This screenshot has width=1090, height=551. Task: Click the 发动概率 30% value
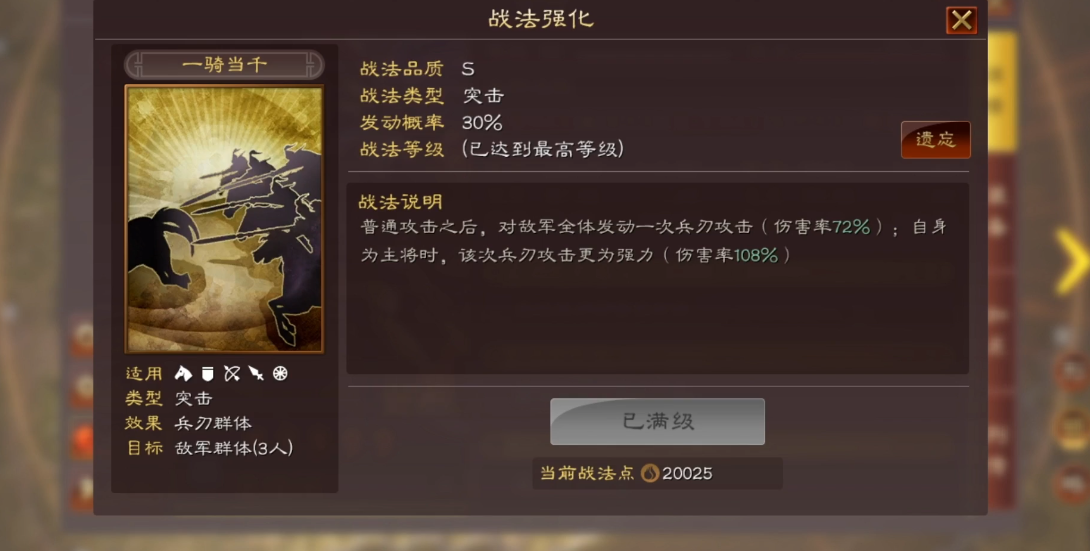coord(482,122)
